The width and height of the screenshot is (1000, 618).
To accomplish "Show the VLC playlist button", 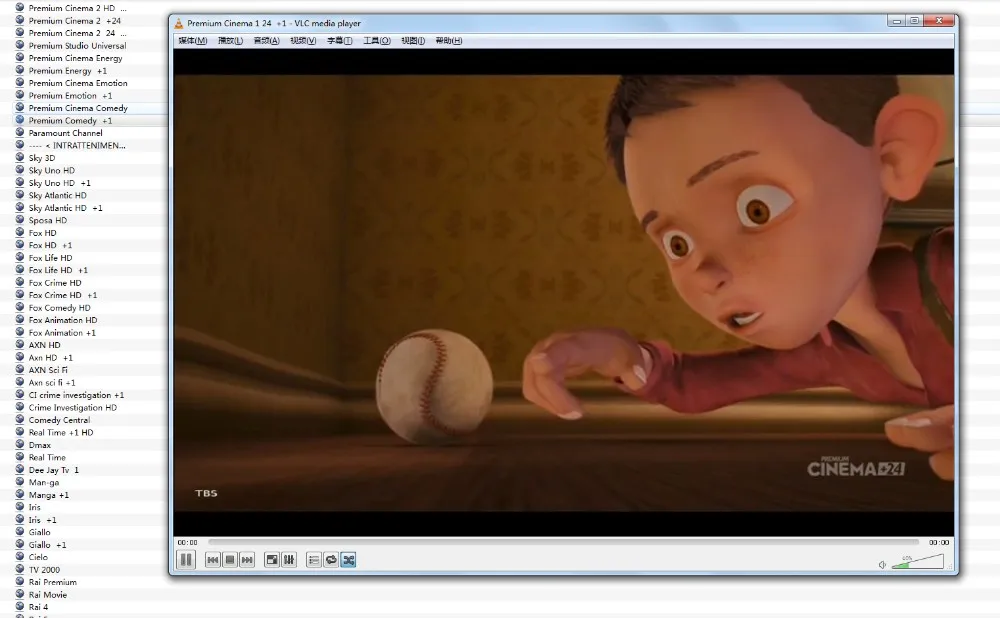I will [314, 560].
